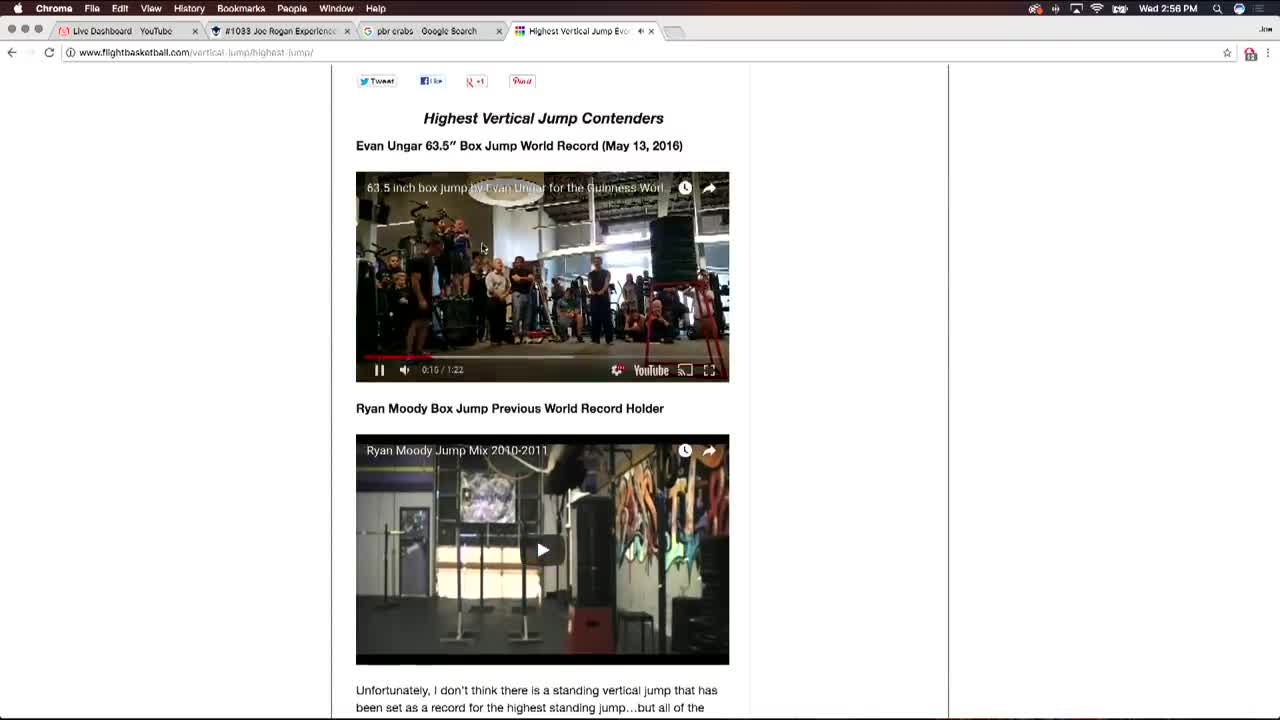This screenshot has width=1280, height=720.
Task: Share the Ryan Moody Jump Mix video
Action: 709,451
